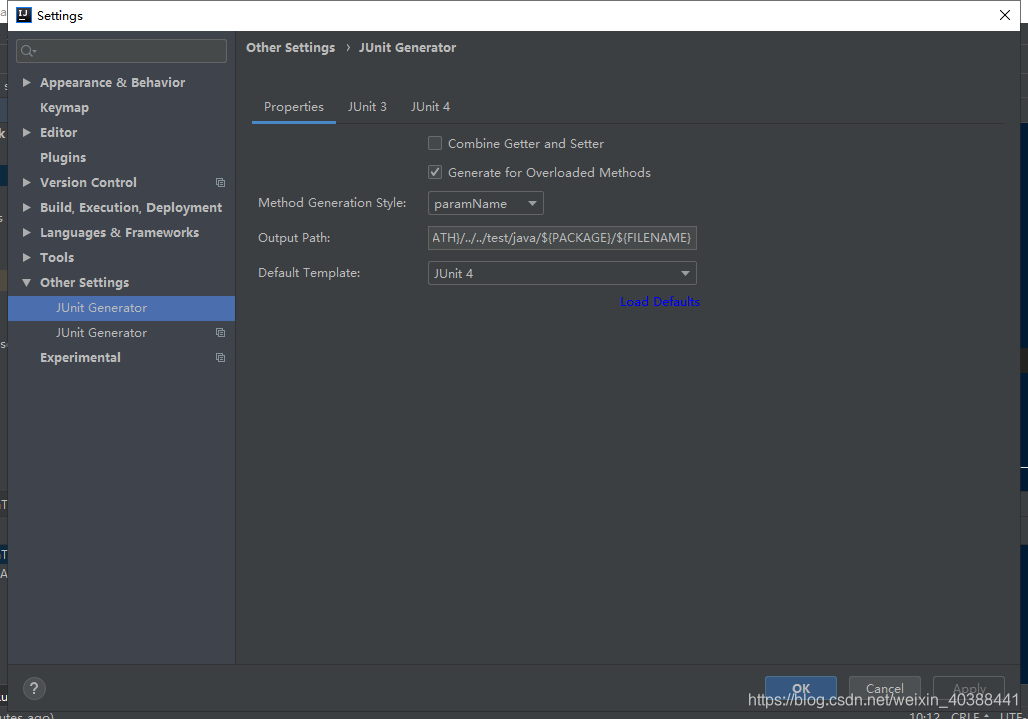
Task: Open the Default Template dropdown
Action: [x=562, y=273]
